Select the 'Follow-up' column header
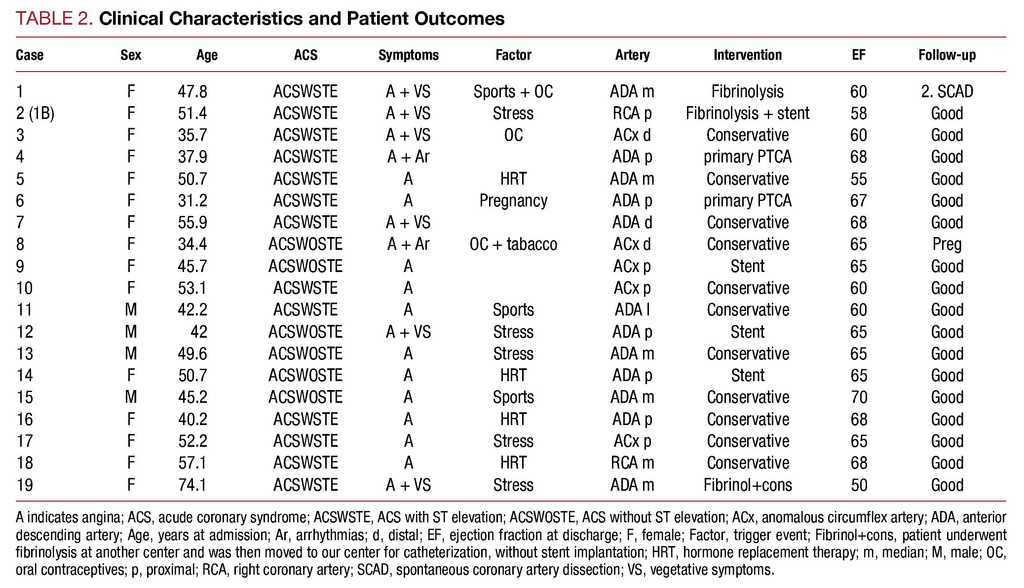The width and height of the screenshot is (1024, 588). [x=946, y=55]
